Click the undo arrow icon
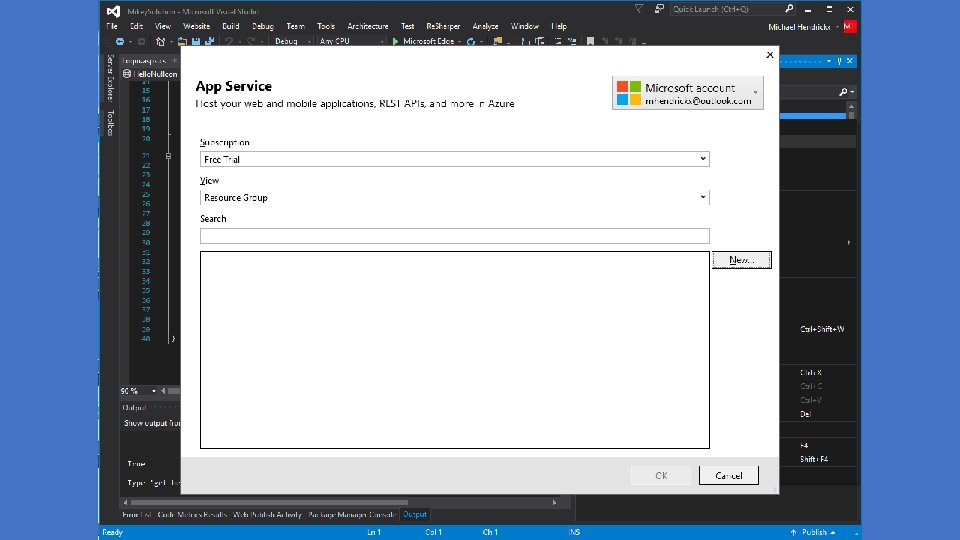This screenshot has width=960, height=540. click(229, 42)
